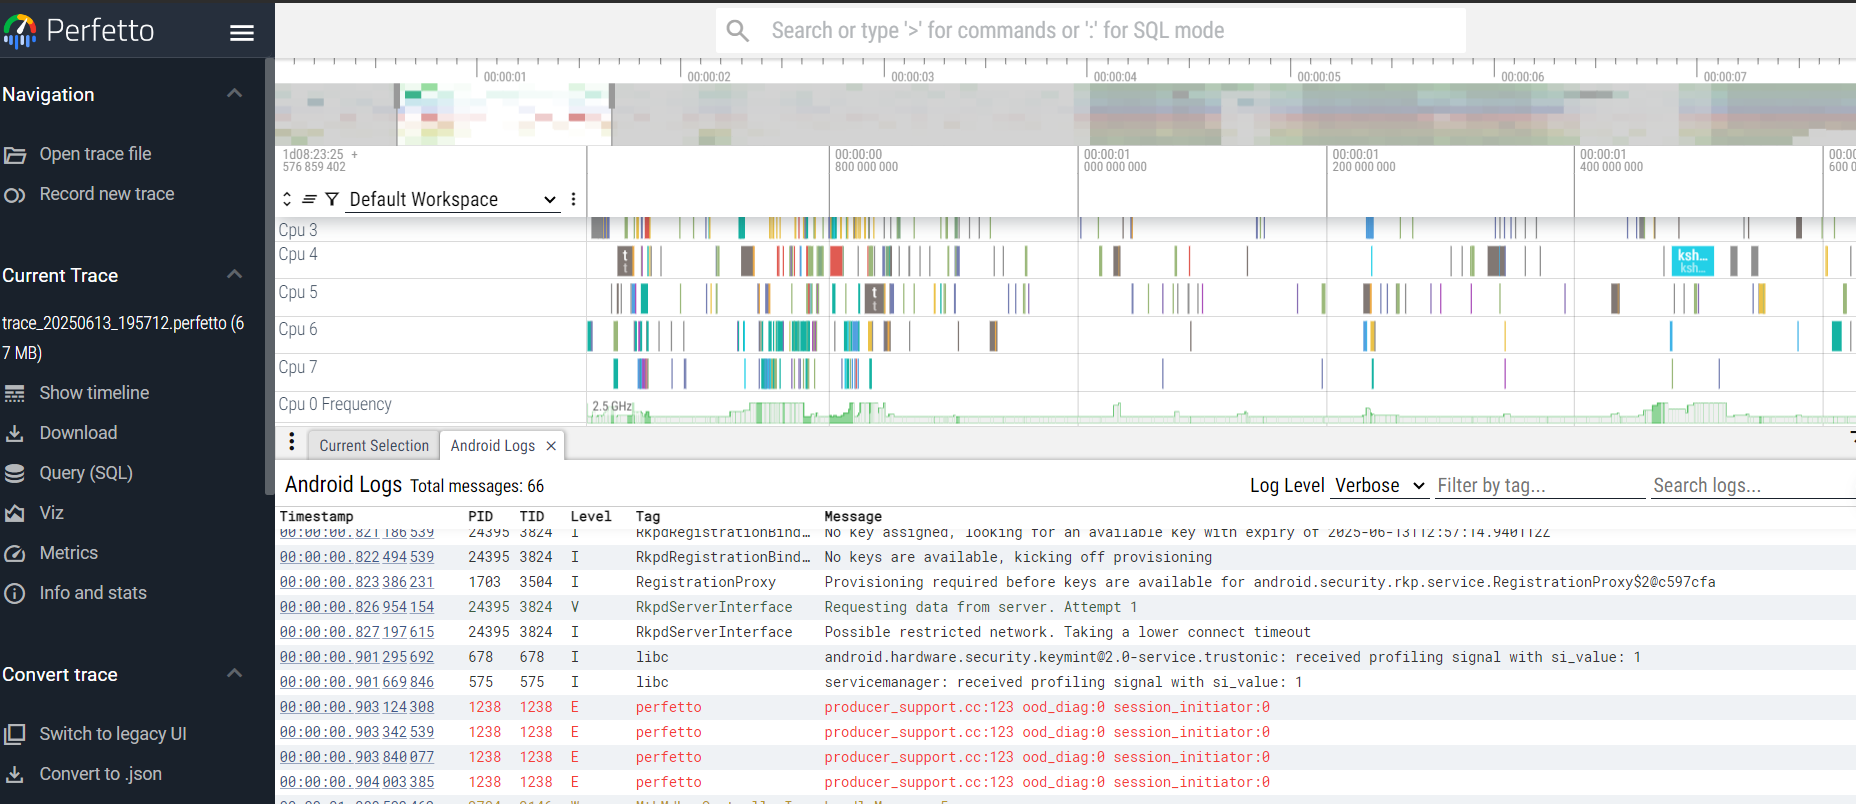This screenshot has height=804, width=1856.
Task: Toggle the hamburger sidebar menu
Action: pyautogui.click(x=242, y=33)
